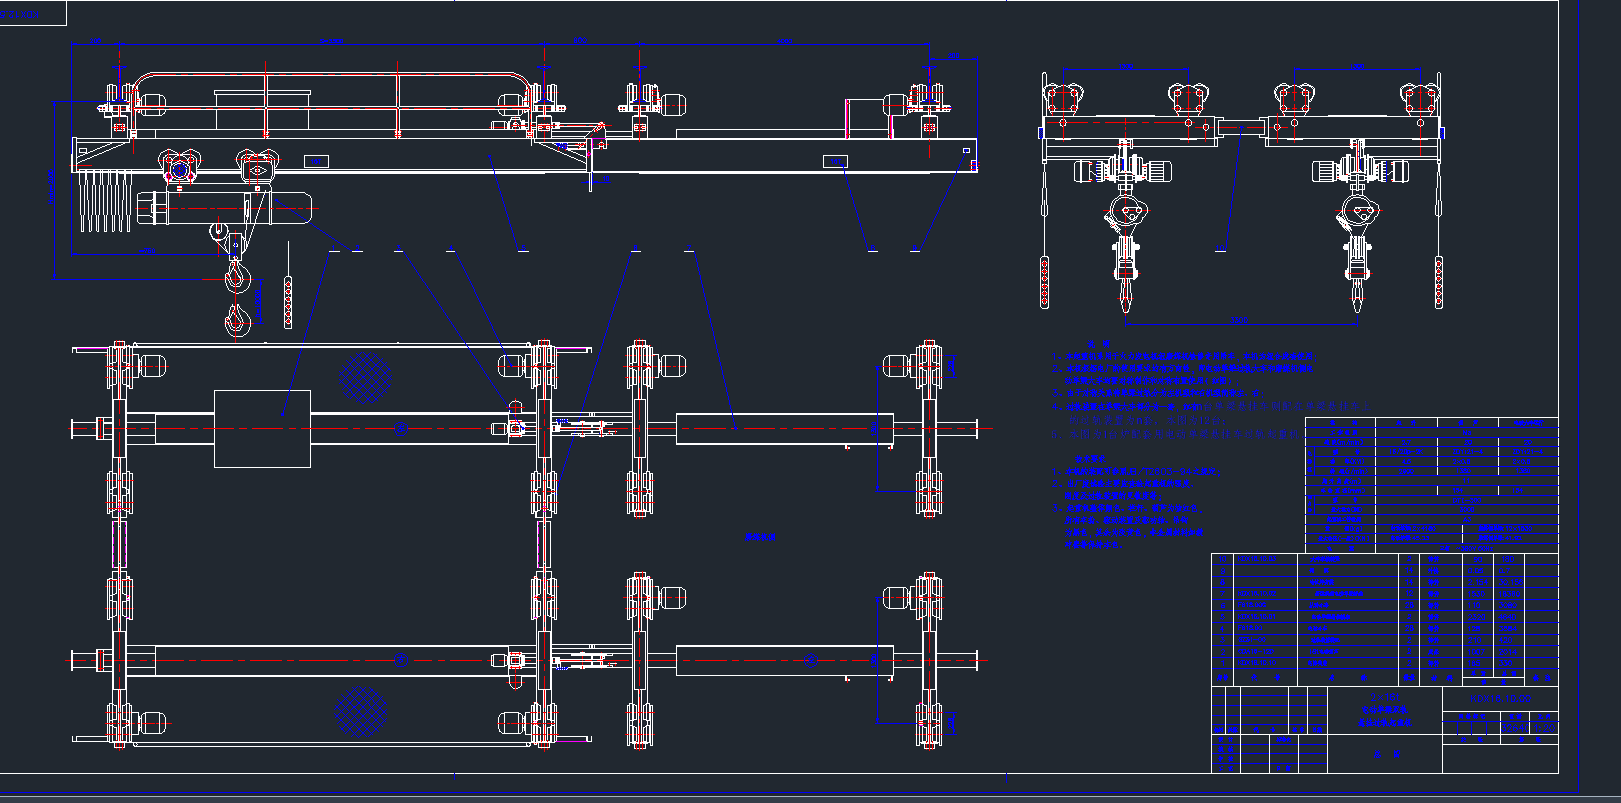Select the left hoist hook in side view

[1125, 290]
